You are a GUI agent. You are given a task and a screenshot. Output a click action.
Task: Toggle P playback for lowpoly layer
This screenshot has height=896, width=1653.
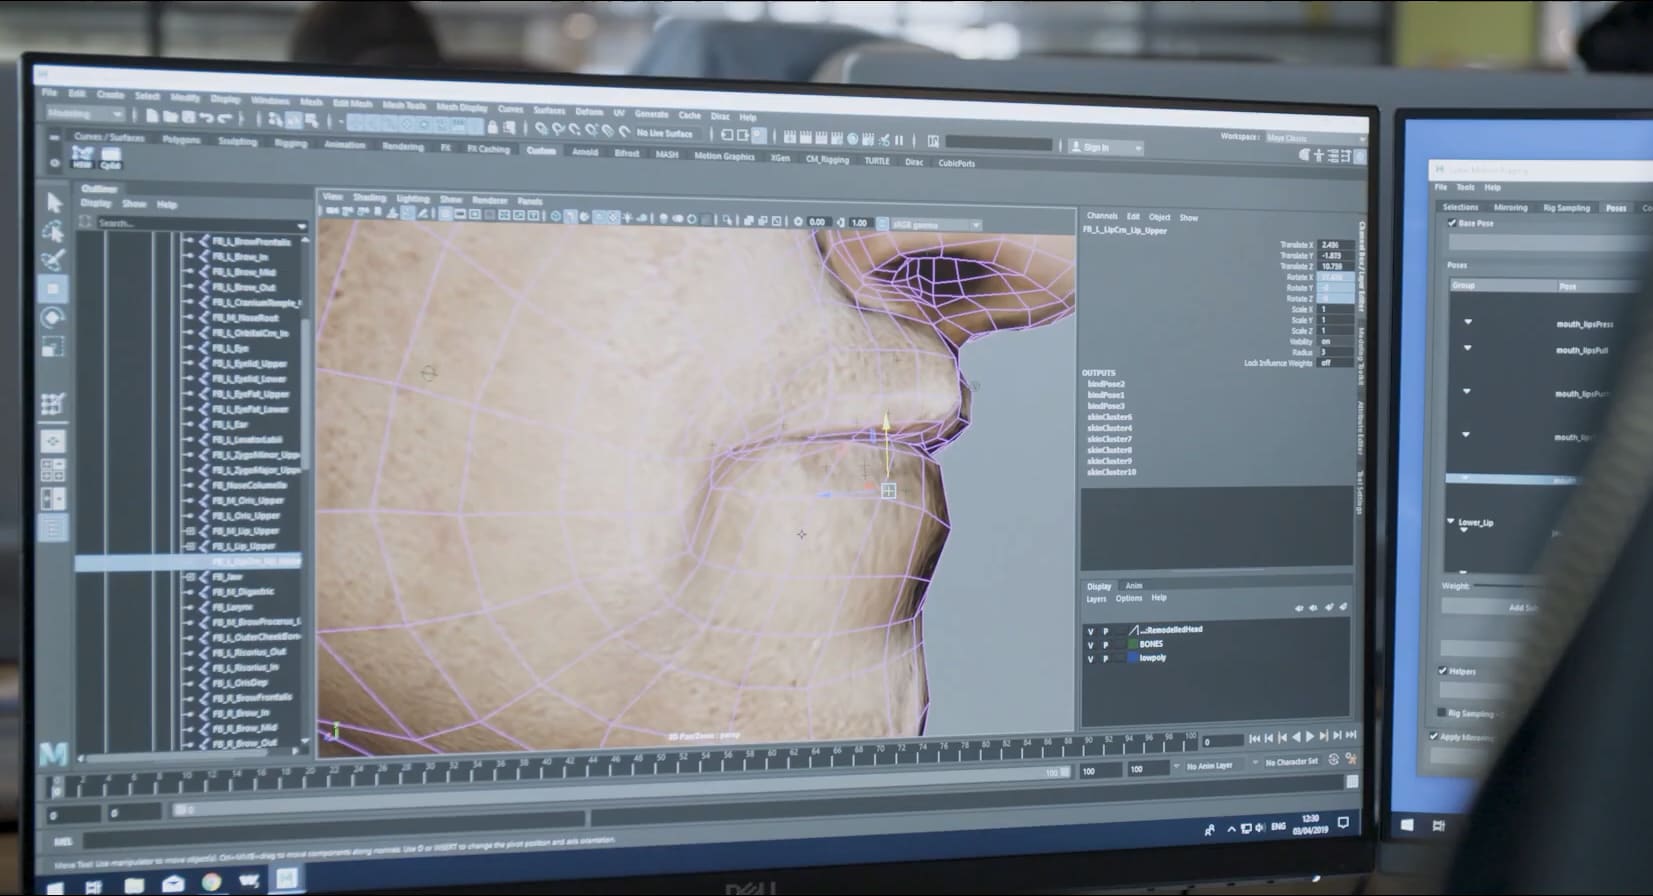click(x=1106, y=659)
